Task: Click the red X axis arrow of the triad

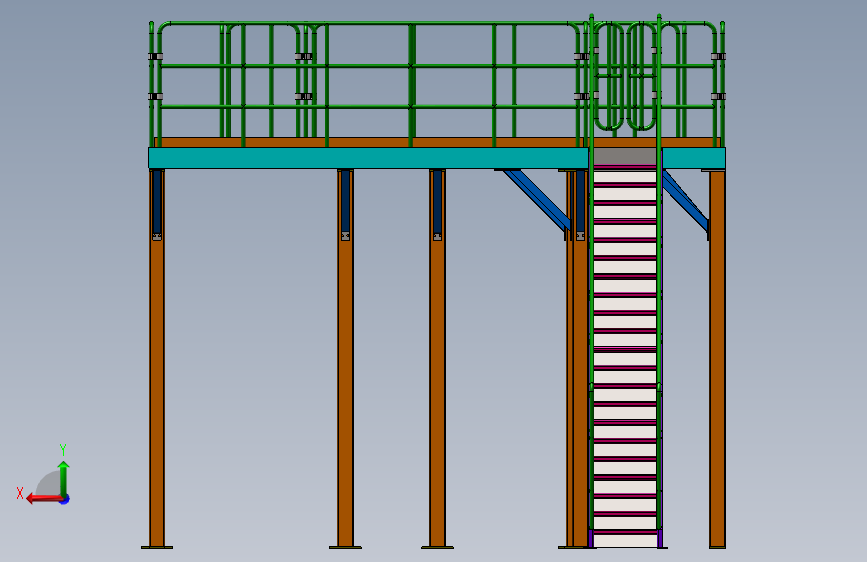Action: 44,498
